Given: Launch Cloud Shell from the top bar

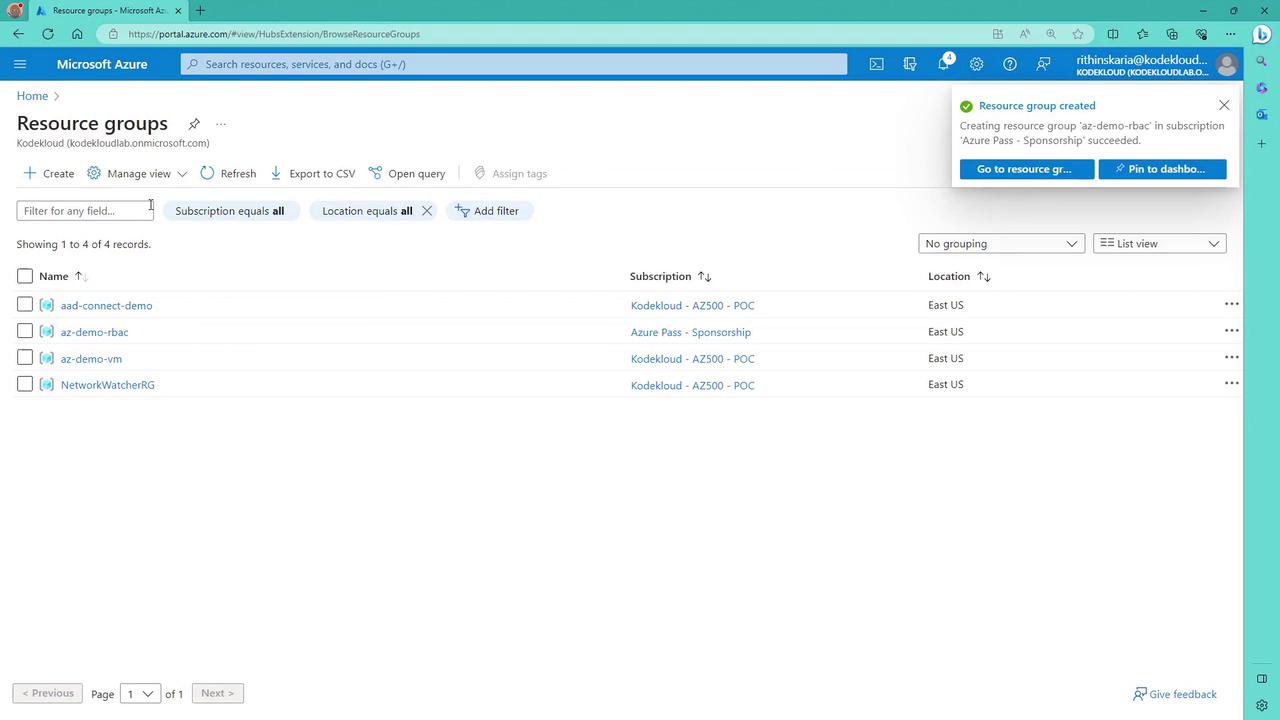Looking at the screenshot, I should pos(876,64).
